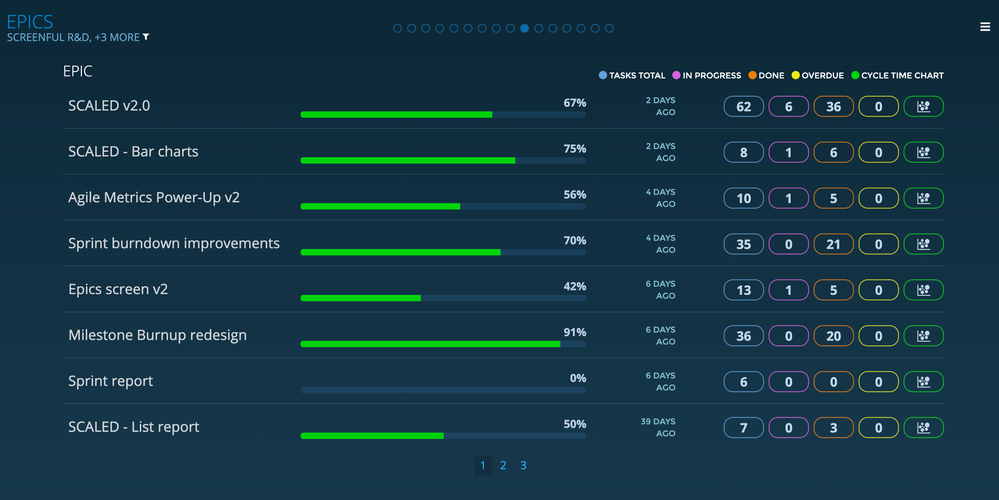Click the orange DONE legend dot

point(752,75)
